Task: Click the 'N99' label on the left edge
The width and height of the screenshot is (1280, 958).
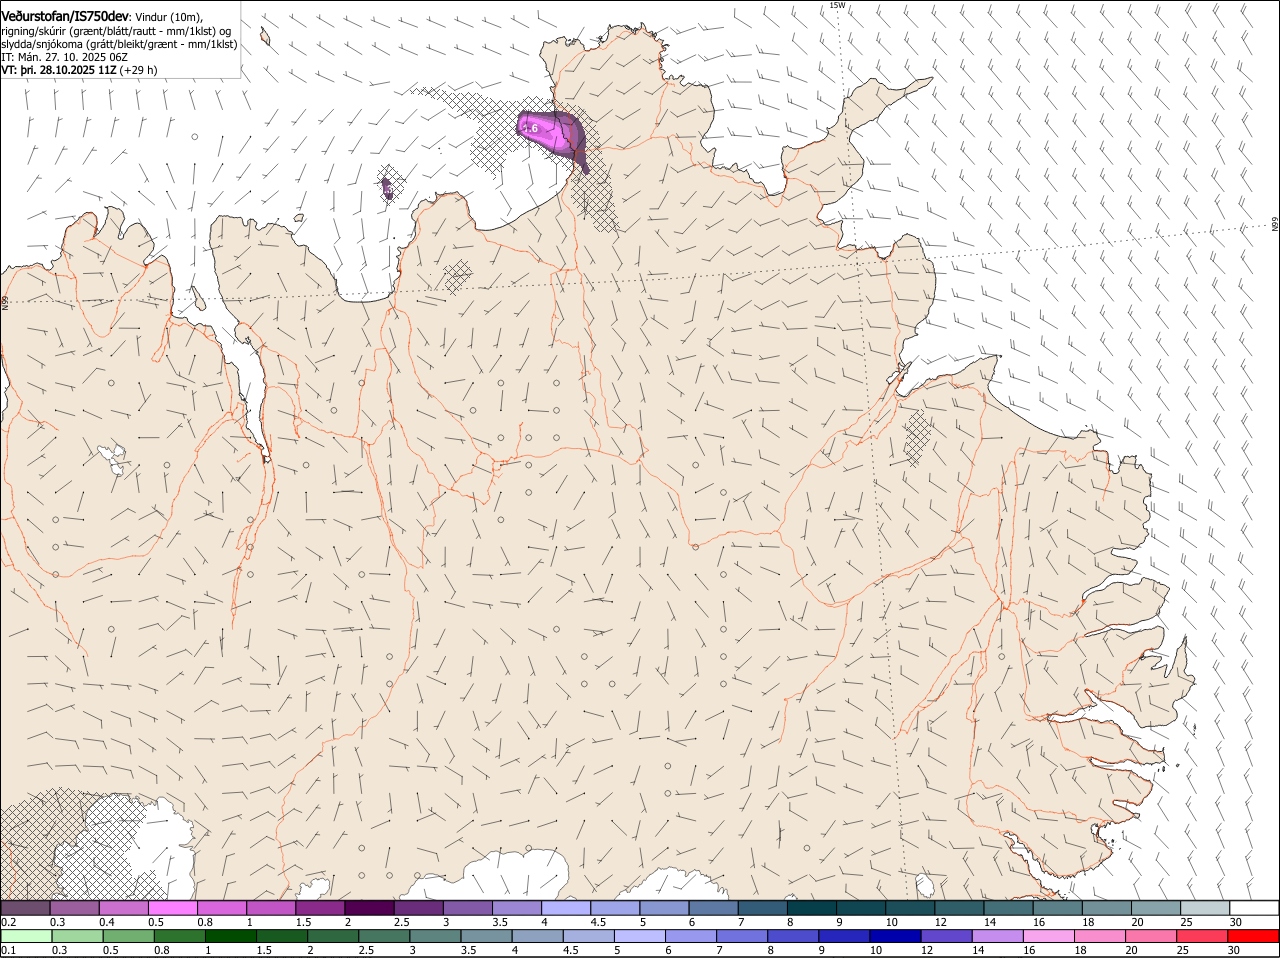Action: [5, 302]
